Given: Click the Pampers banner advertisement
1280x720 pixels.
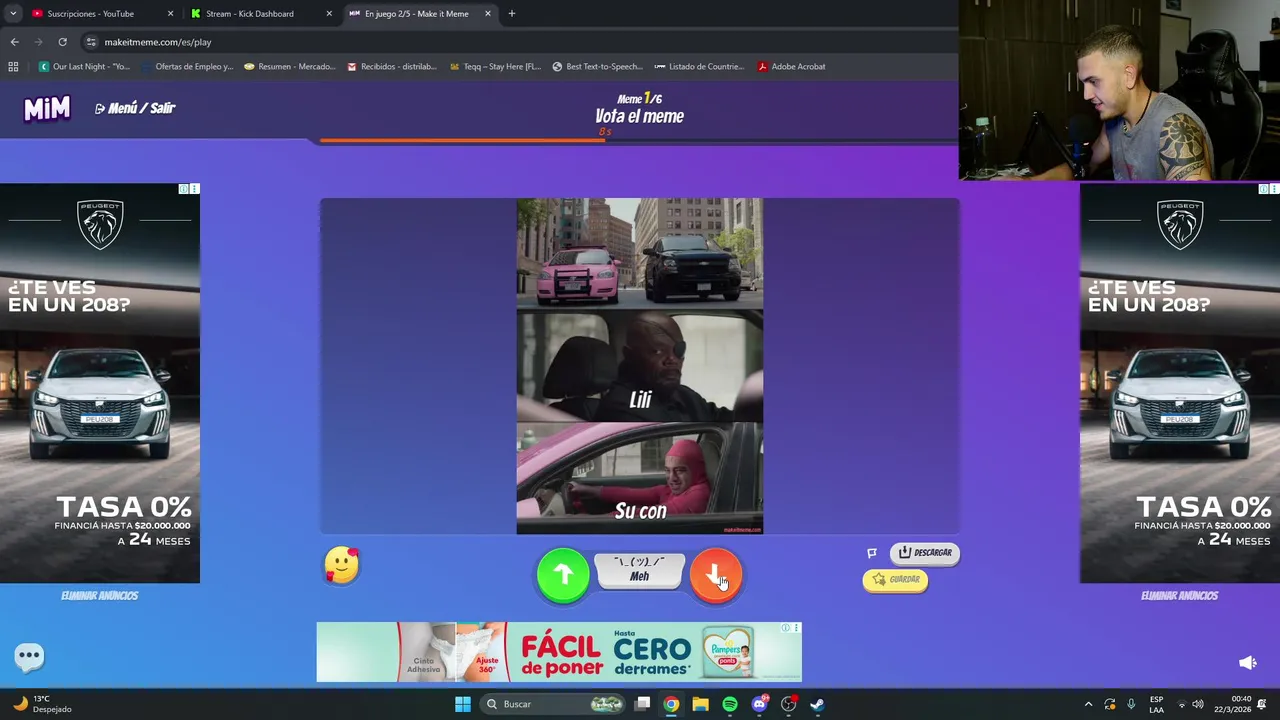Looking at the screenshot, I should coord(559,652).
